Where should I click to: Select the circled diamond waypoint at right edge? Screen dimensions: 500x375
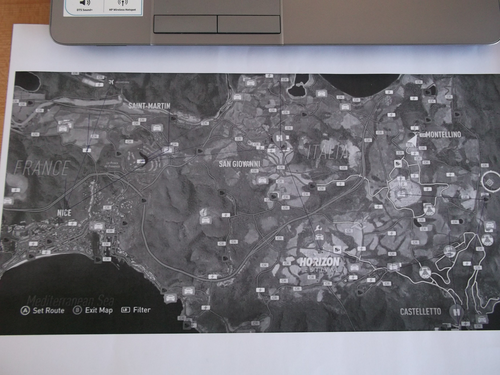(489, 182)
